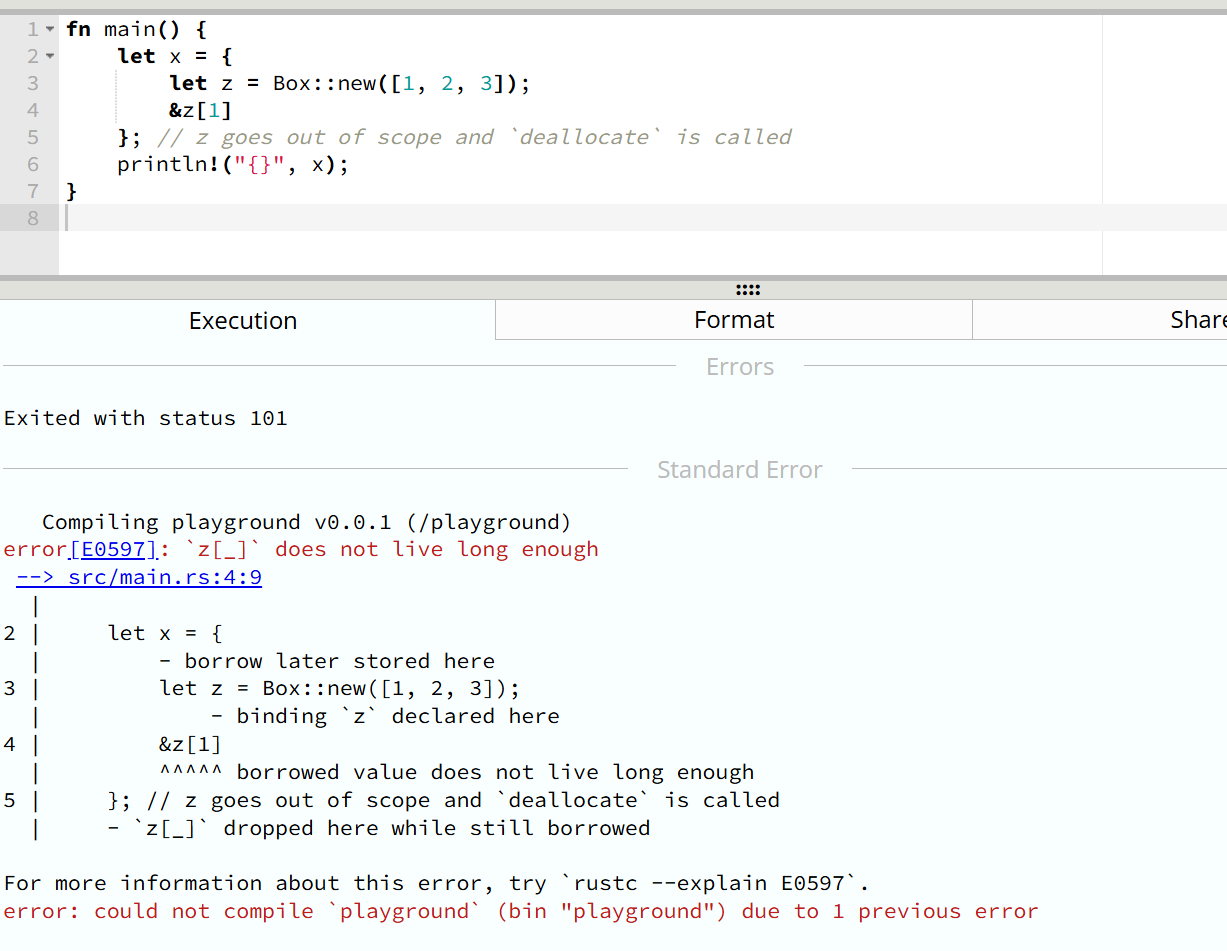Collapse the let x block fold arrow
The image size is (1227, 951).
pos(50,57)
